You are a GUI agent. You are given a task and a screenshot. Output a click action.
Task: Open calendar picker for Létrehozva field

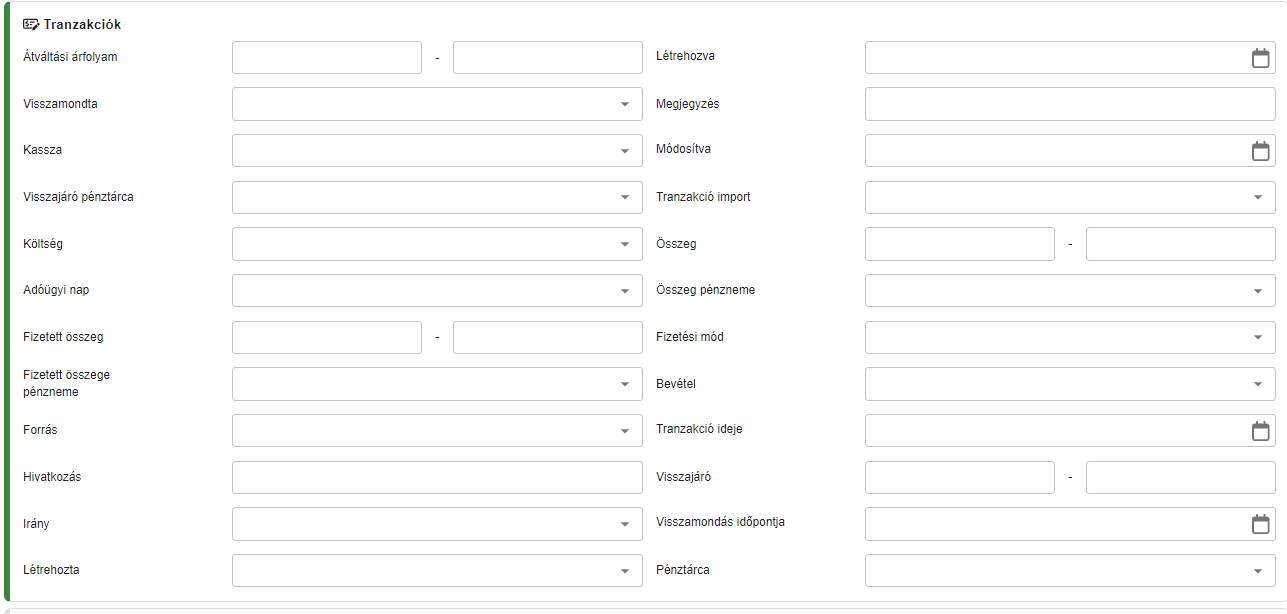[x=1260, y=58]
